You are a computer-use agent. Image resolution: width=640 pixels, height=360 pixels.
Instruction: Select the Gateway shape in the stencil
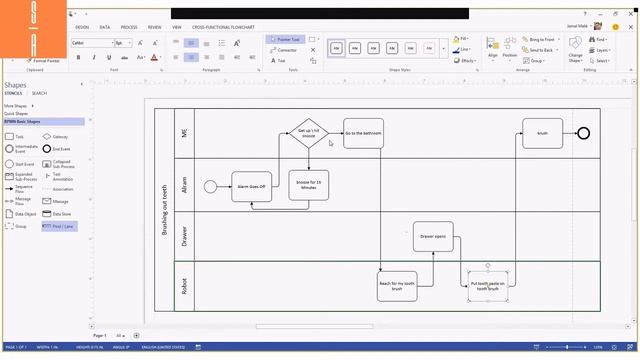(x=55, y=137)
